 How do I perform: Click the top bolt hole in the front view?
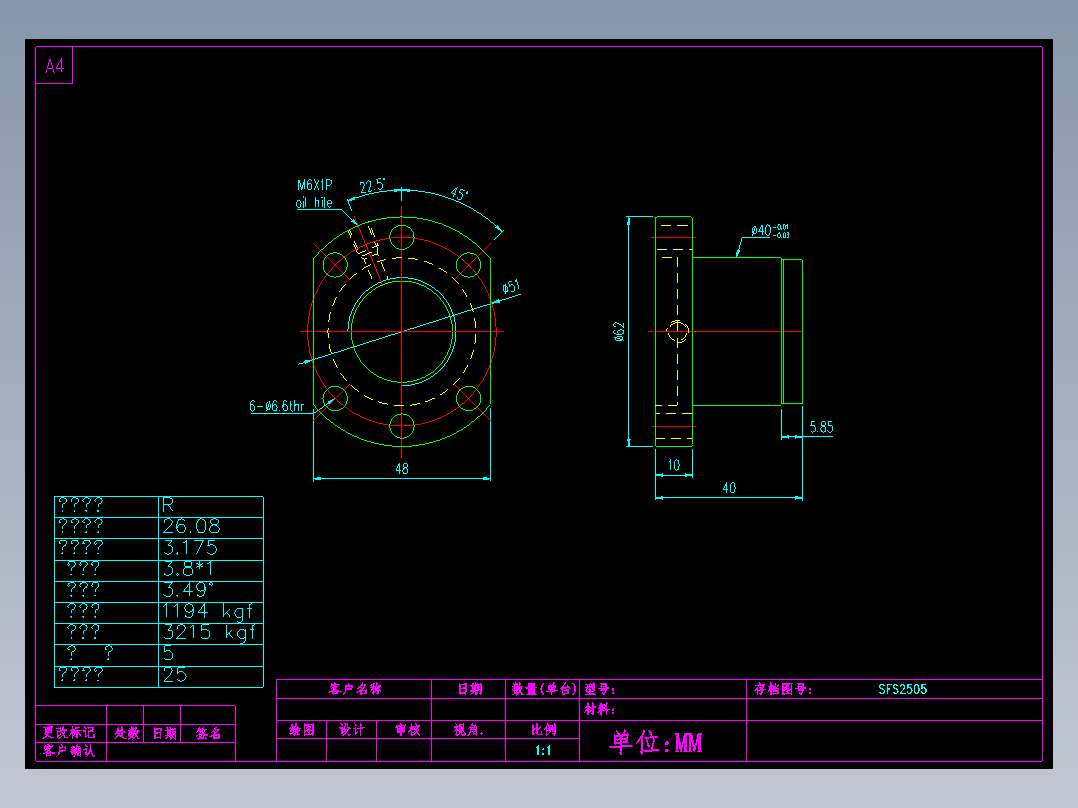(x=402, y=238)
